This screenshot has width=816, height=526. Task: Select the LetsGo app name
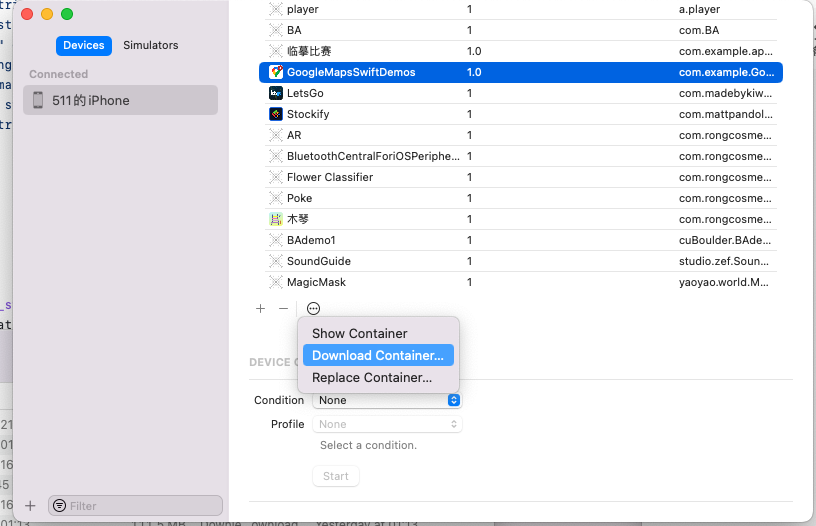tap(305, 93)
